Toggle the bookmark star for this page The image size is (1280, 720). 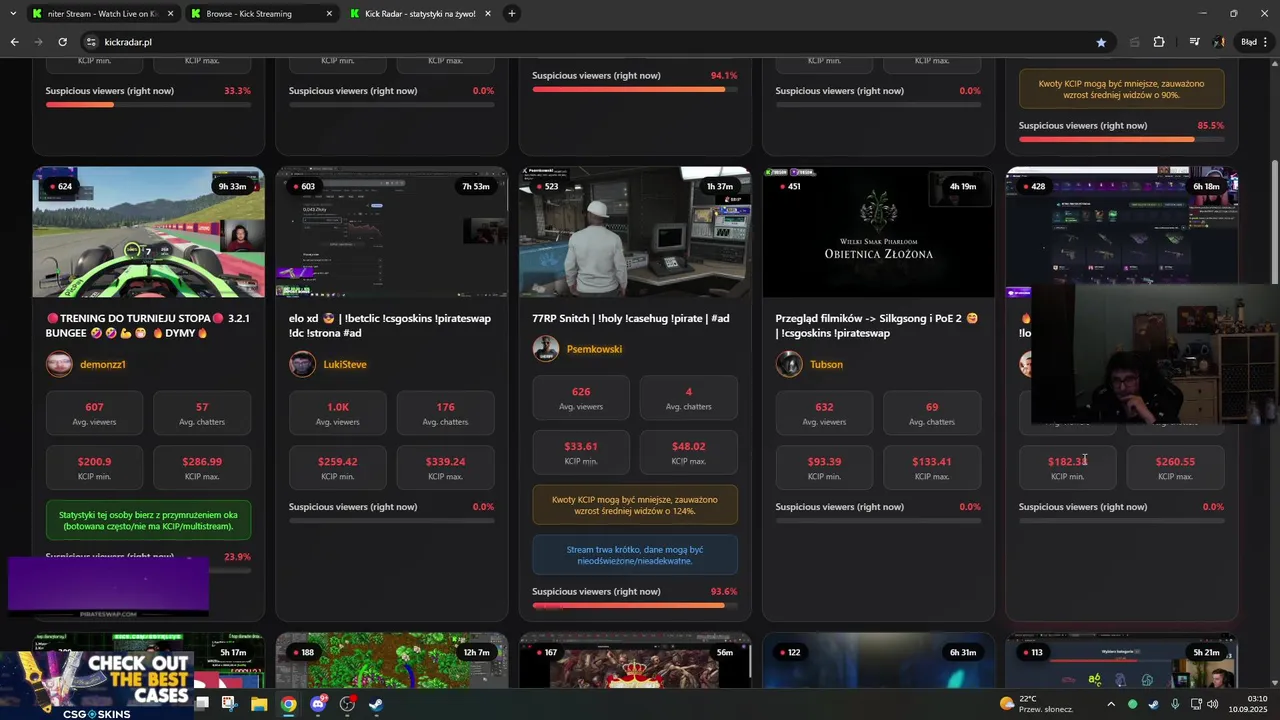tap(1101, 42)
